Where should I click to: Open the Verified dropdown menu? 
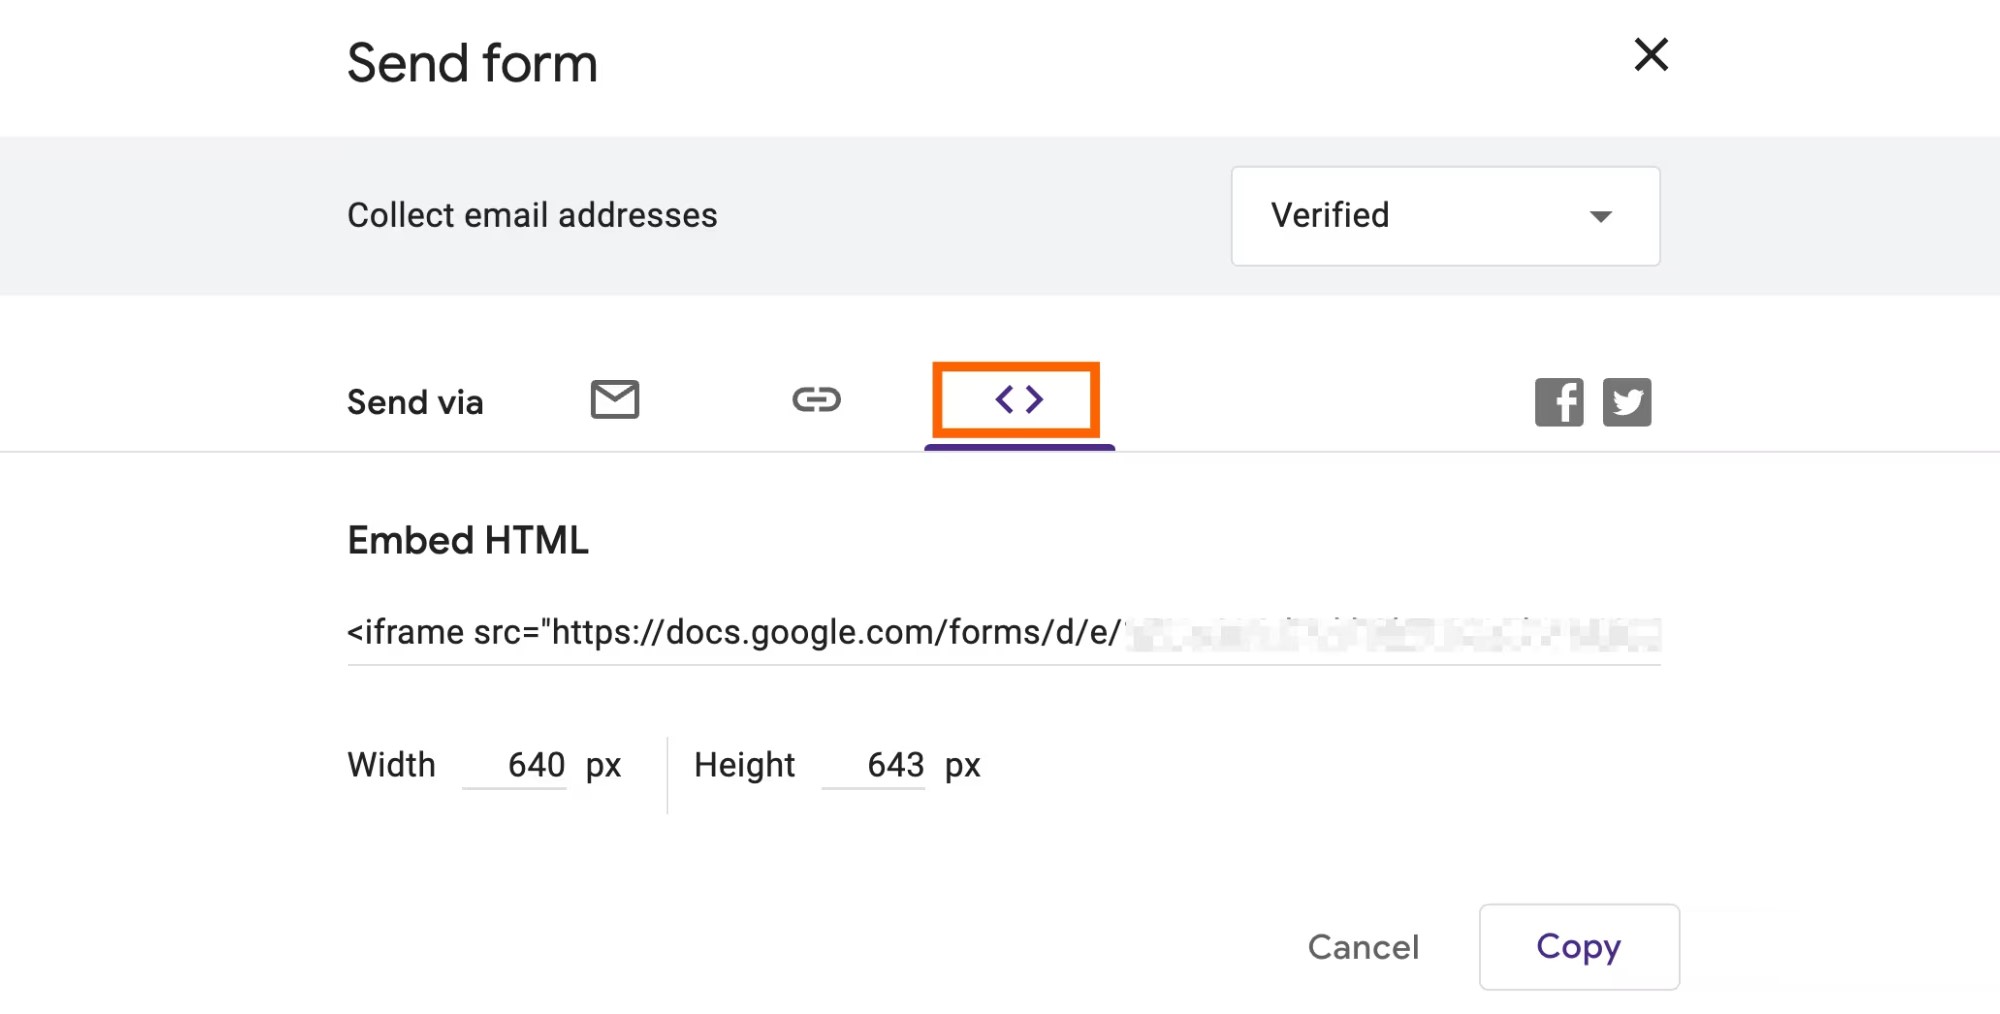point(1445,216)
